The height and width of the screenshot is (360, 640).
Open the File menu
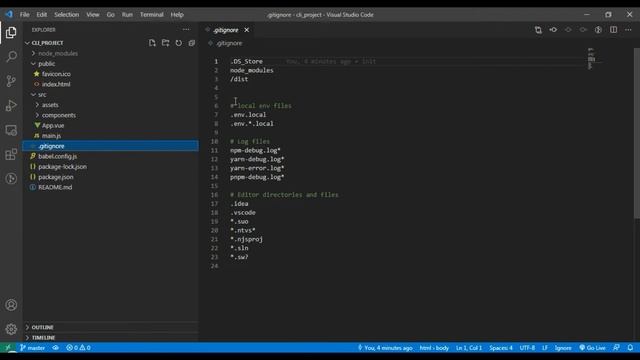[24, 15]
